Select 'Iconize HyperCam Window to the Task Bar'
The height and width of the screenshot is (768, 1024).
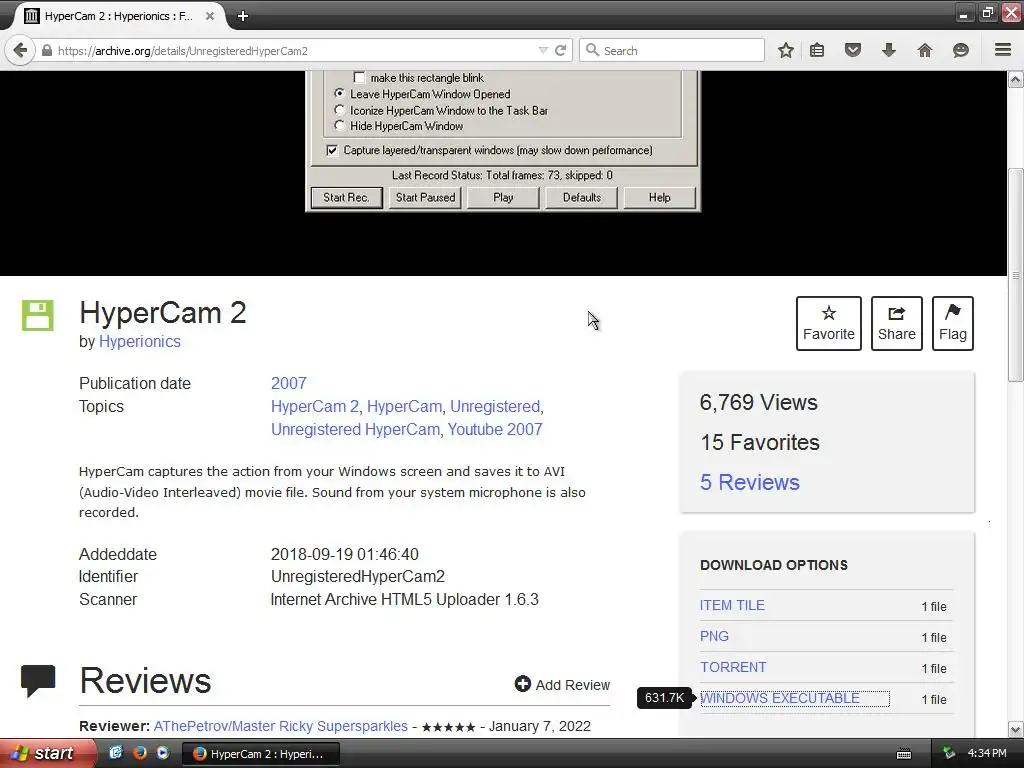click(x=339, y=110)
